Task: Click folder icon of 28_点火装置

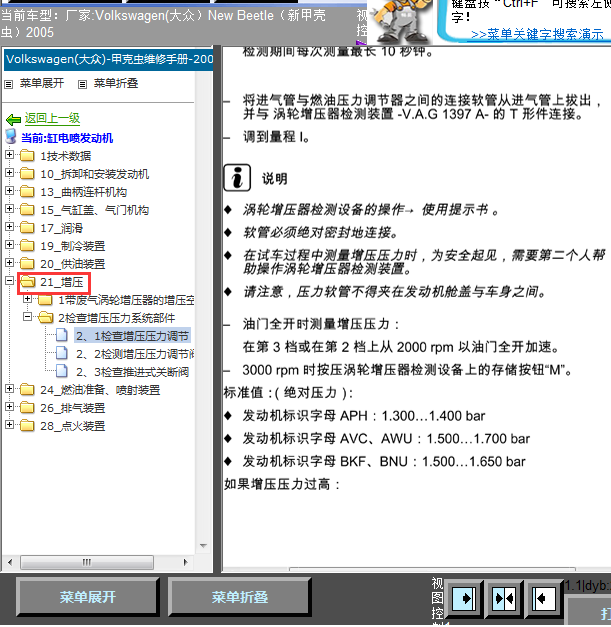Action: tap(27, 425)
